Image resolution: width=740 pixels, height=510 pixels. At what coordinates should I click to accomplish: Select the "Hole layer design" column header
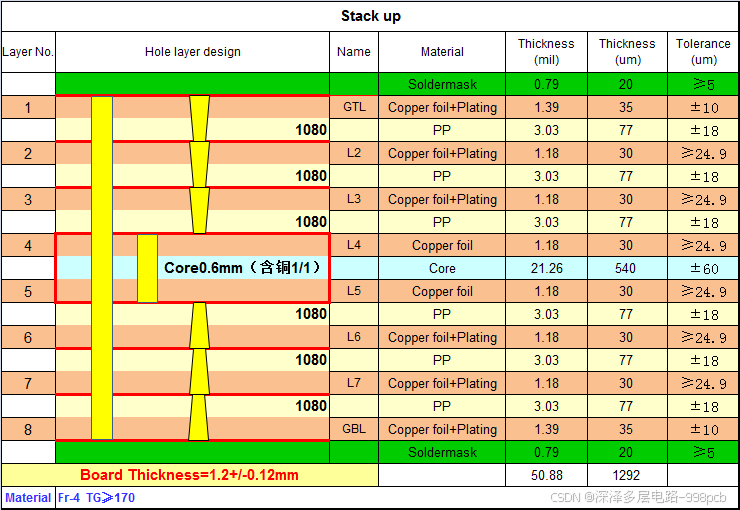193,52
